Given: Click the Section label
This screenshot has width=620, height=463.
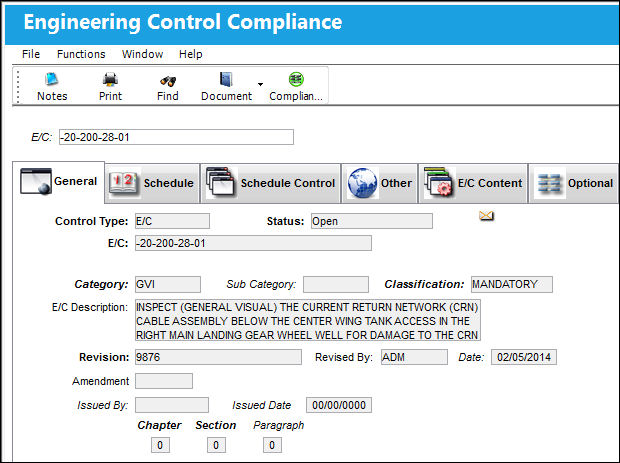Looking at the screenshot, I should point(215,425).
